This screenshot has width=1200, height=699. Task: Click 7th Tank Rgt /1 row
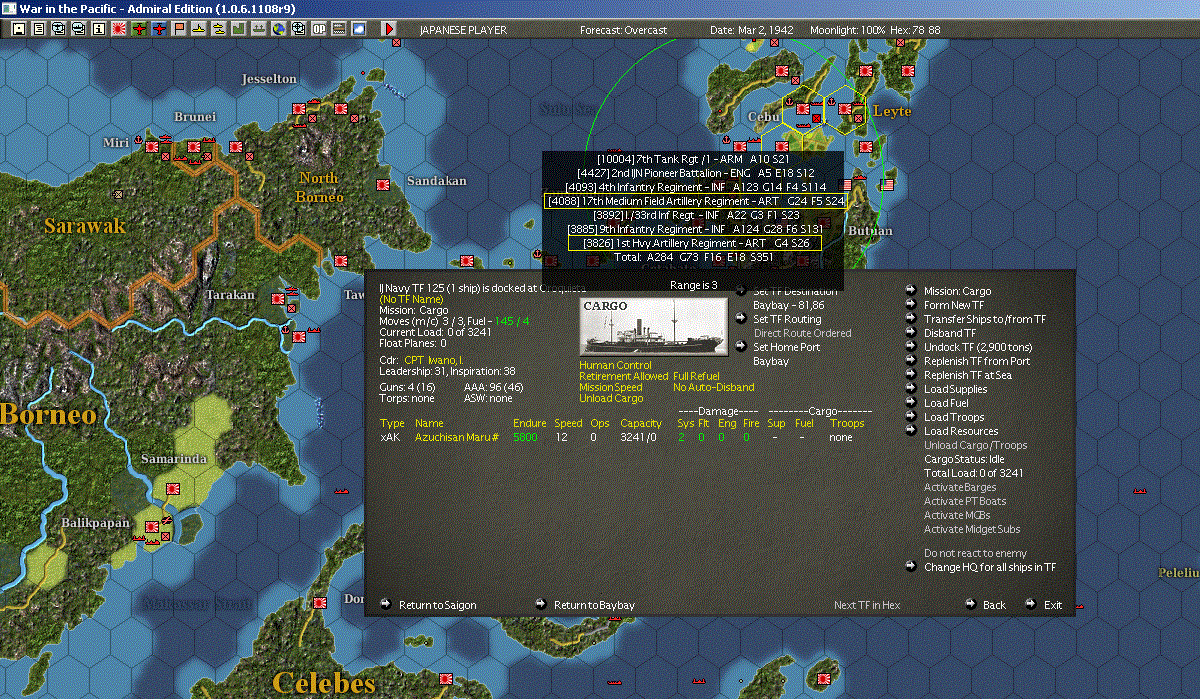(x=693, y=159)
